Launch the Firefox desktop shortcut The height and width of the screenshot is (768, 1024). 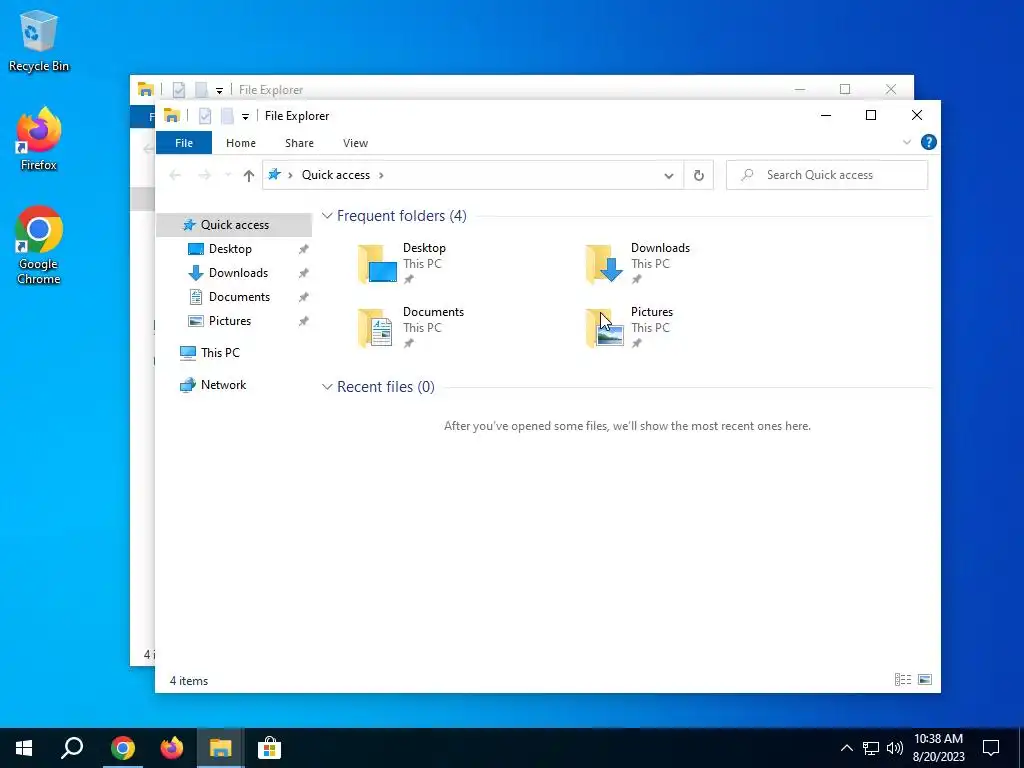(39, 139)
